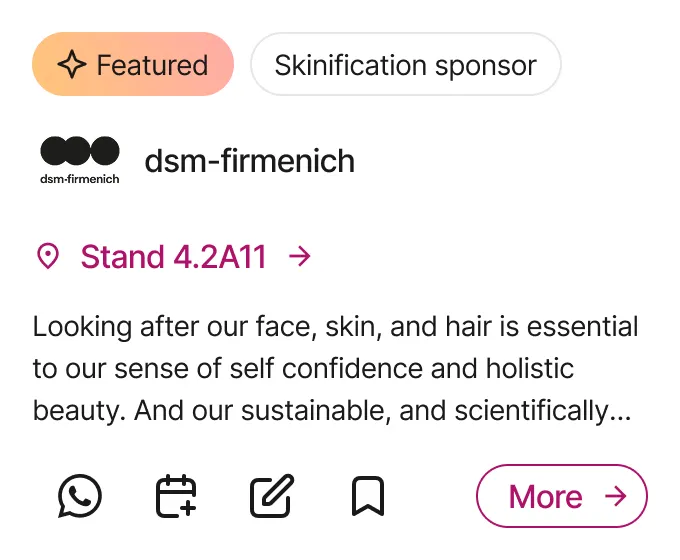The width and height of the screenshot is (680, 560).
Task: Bookmark the dsm-firmenich exhibitor
Action: (x=368, y=496)
